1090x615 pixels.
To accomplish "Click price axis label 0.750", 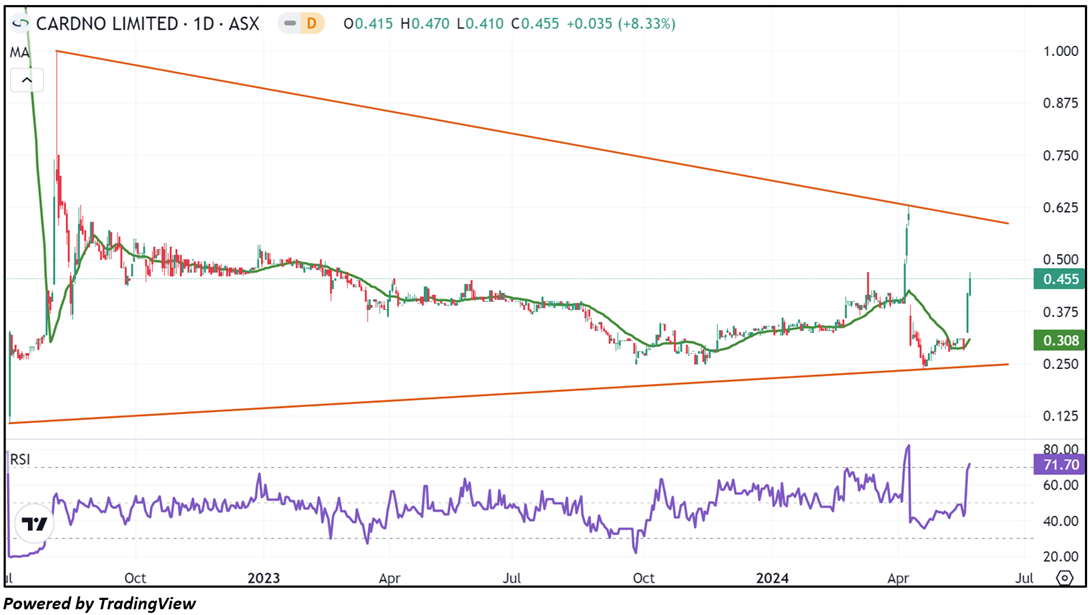I will 1061,155.
